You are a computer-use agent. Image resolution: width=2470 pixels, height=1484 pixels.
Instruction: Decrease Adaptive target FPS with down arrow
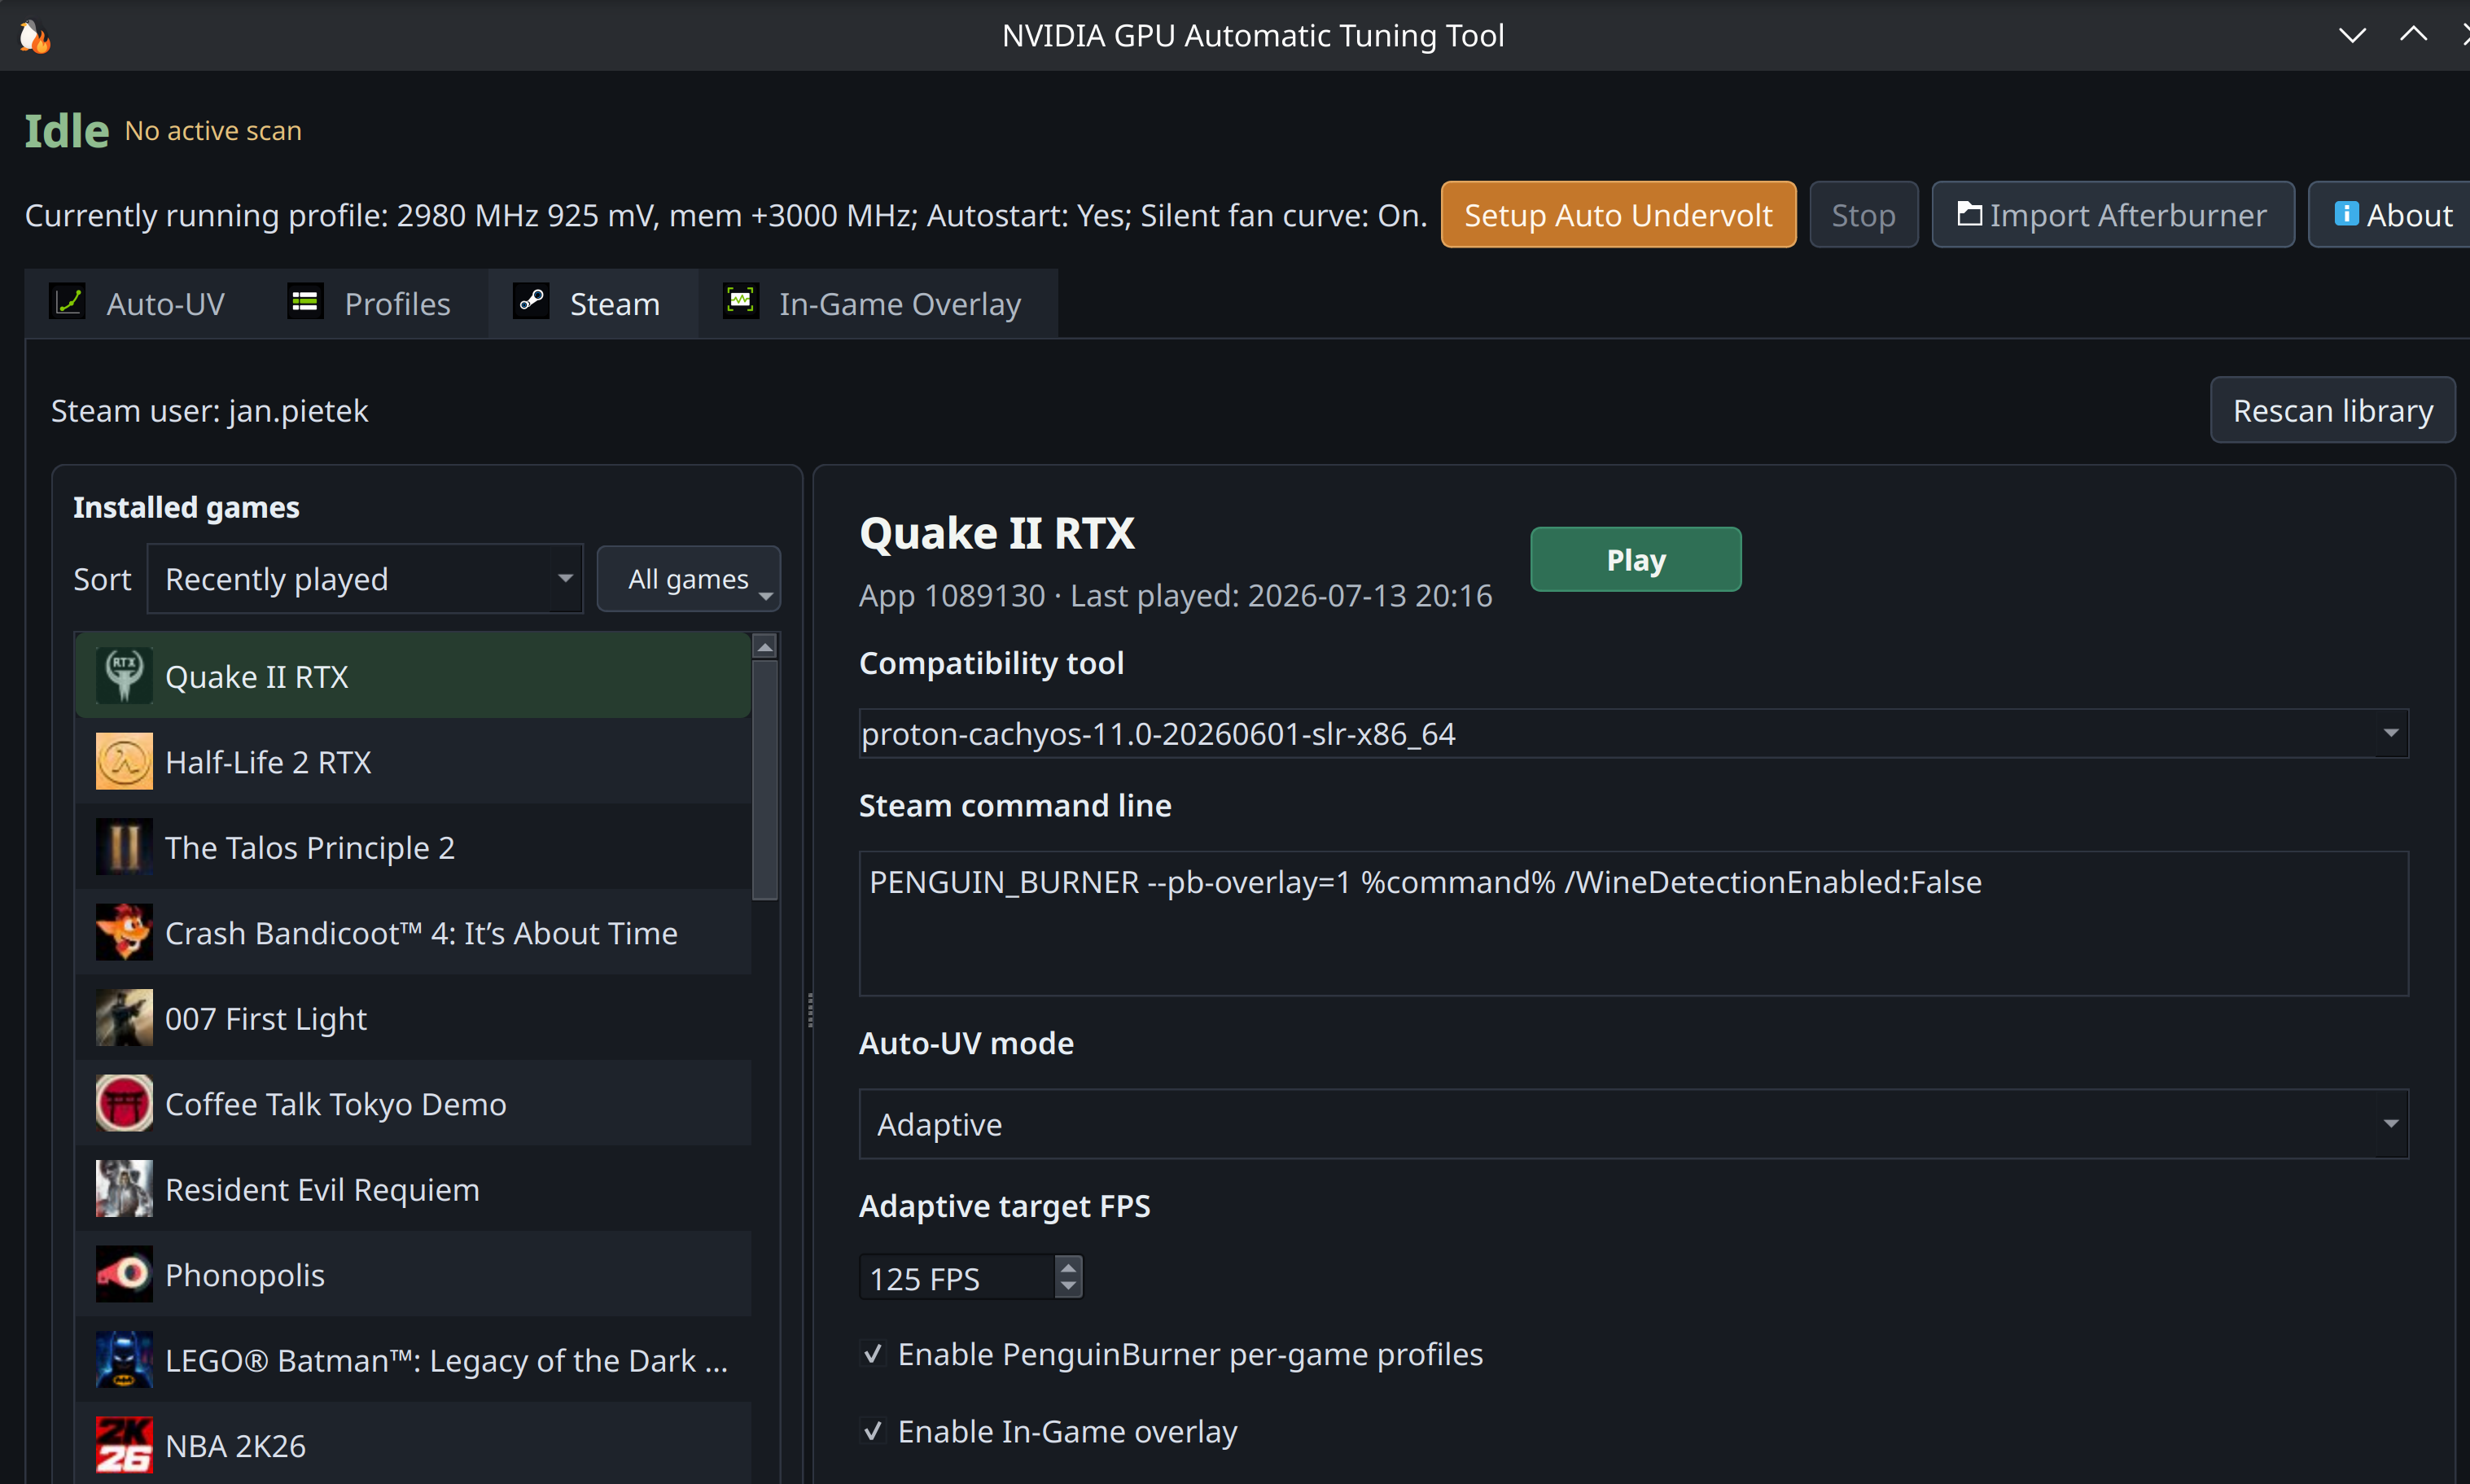click(x=1069, y=1287)
